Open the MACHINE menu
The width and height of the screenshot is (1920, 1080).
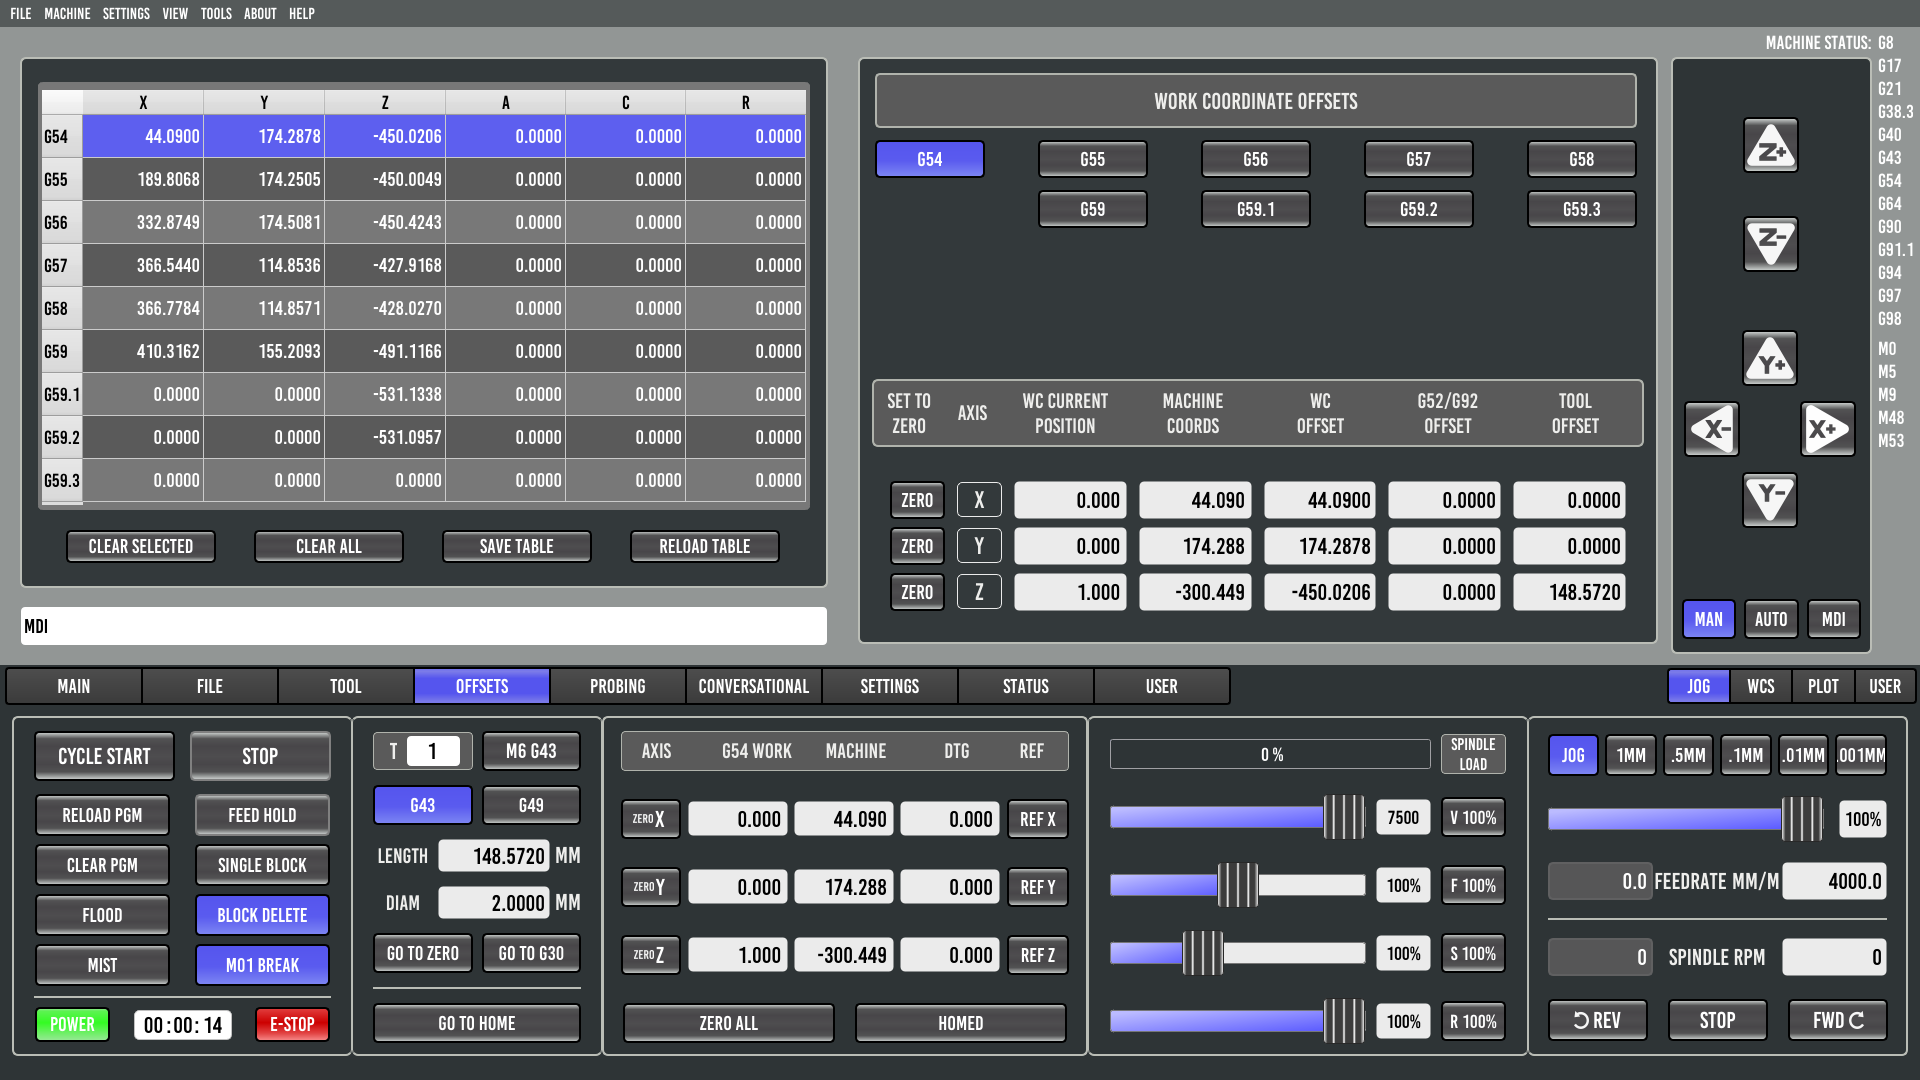click(x=67, y=14)
